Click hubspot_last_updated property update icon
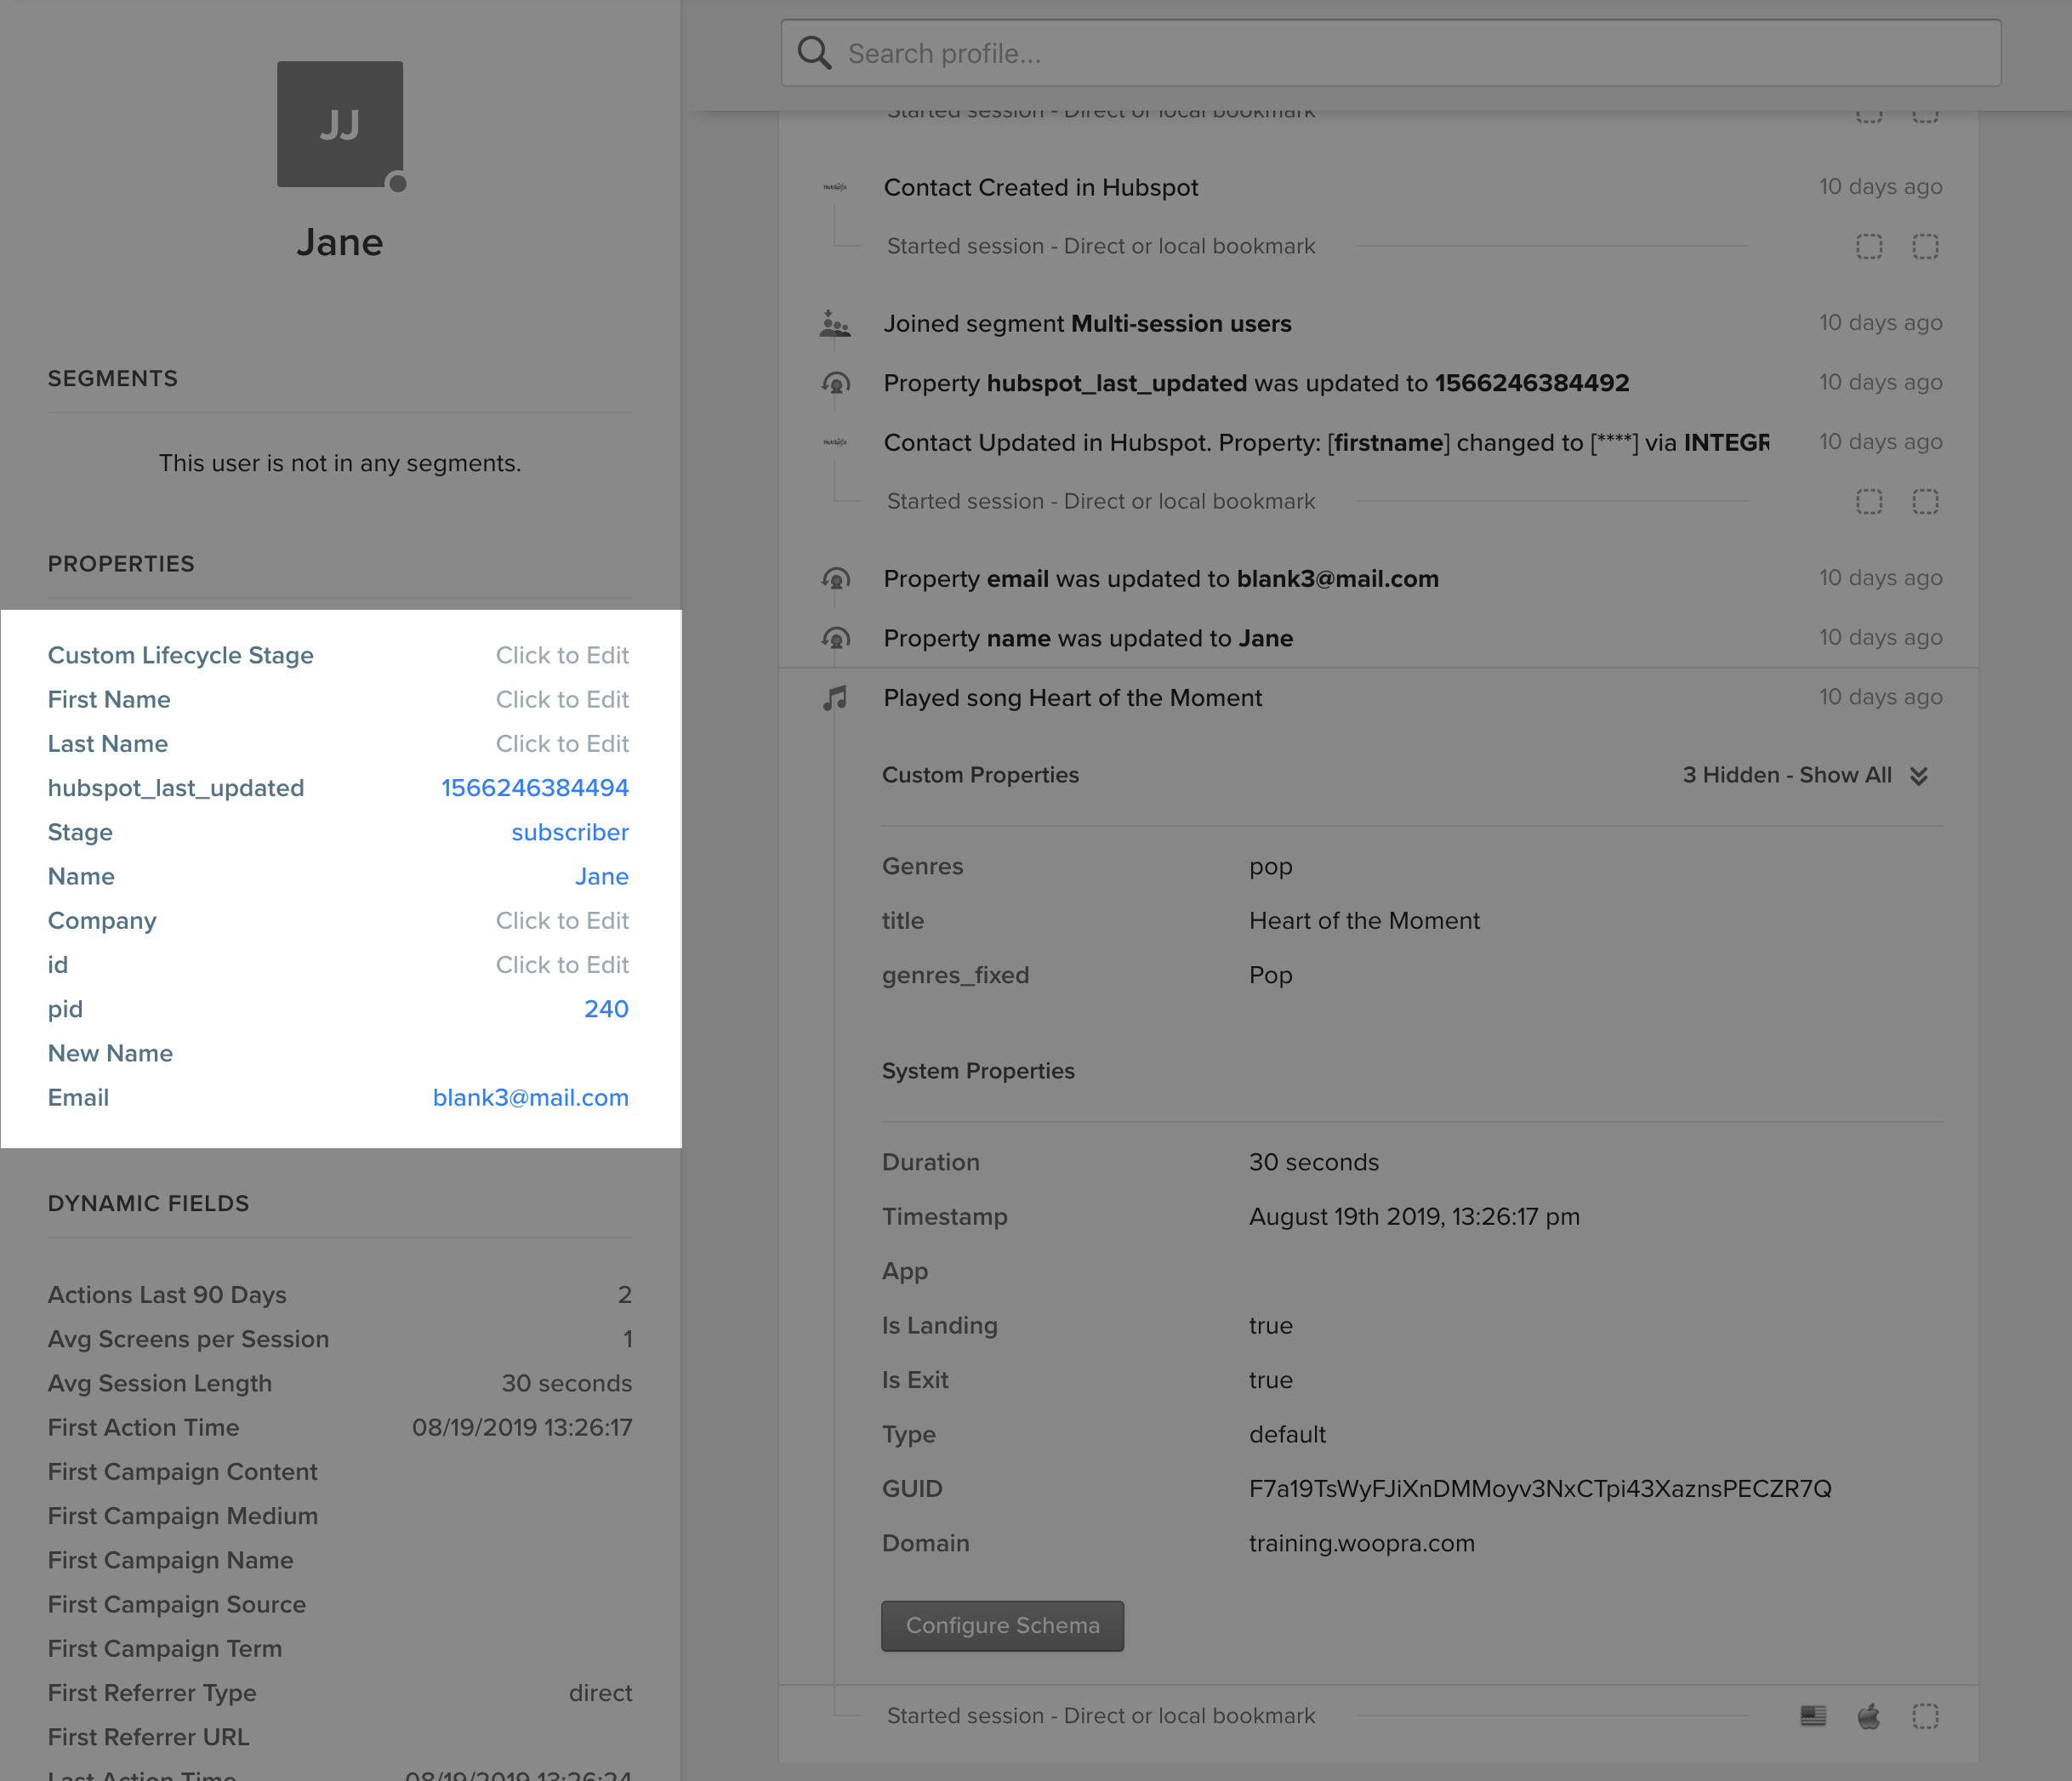 click(x=835, y=383)
